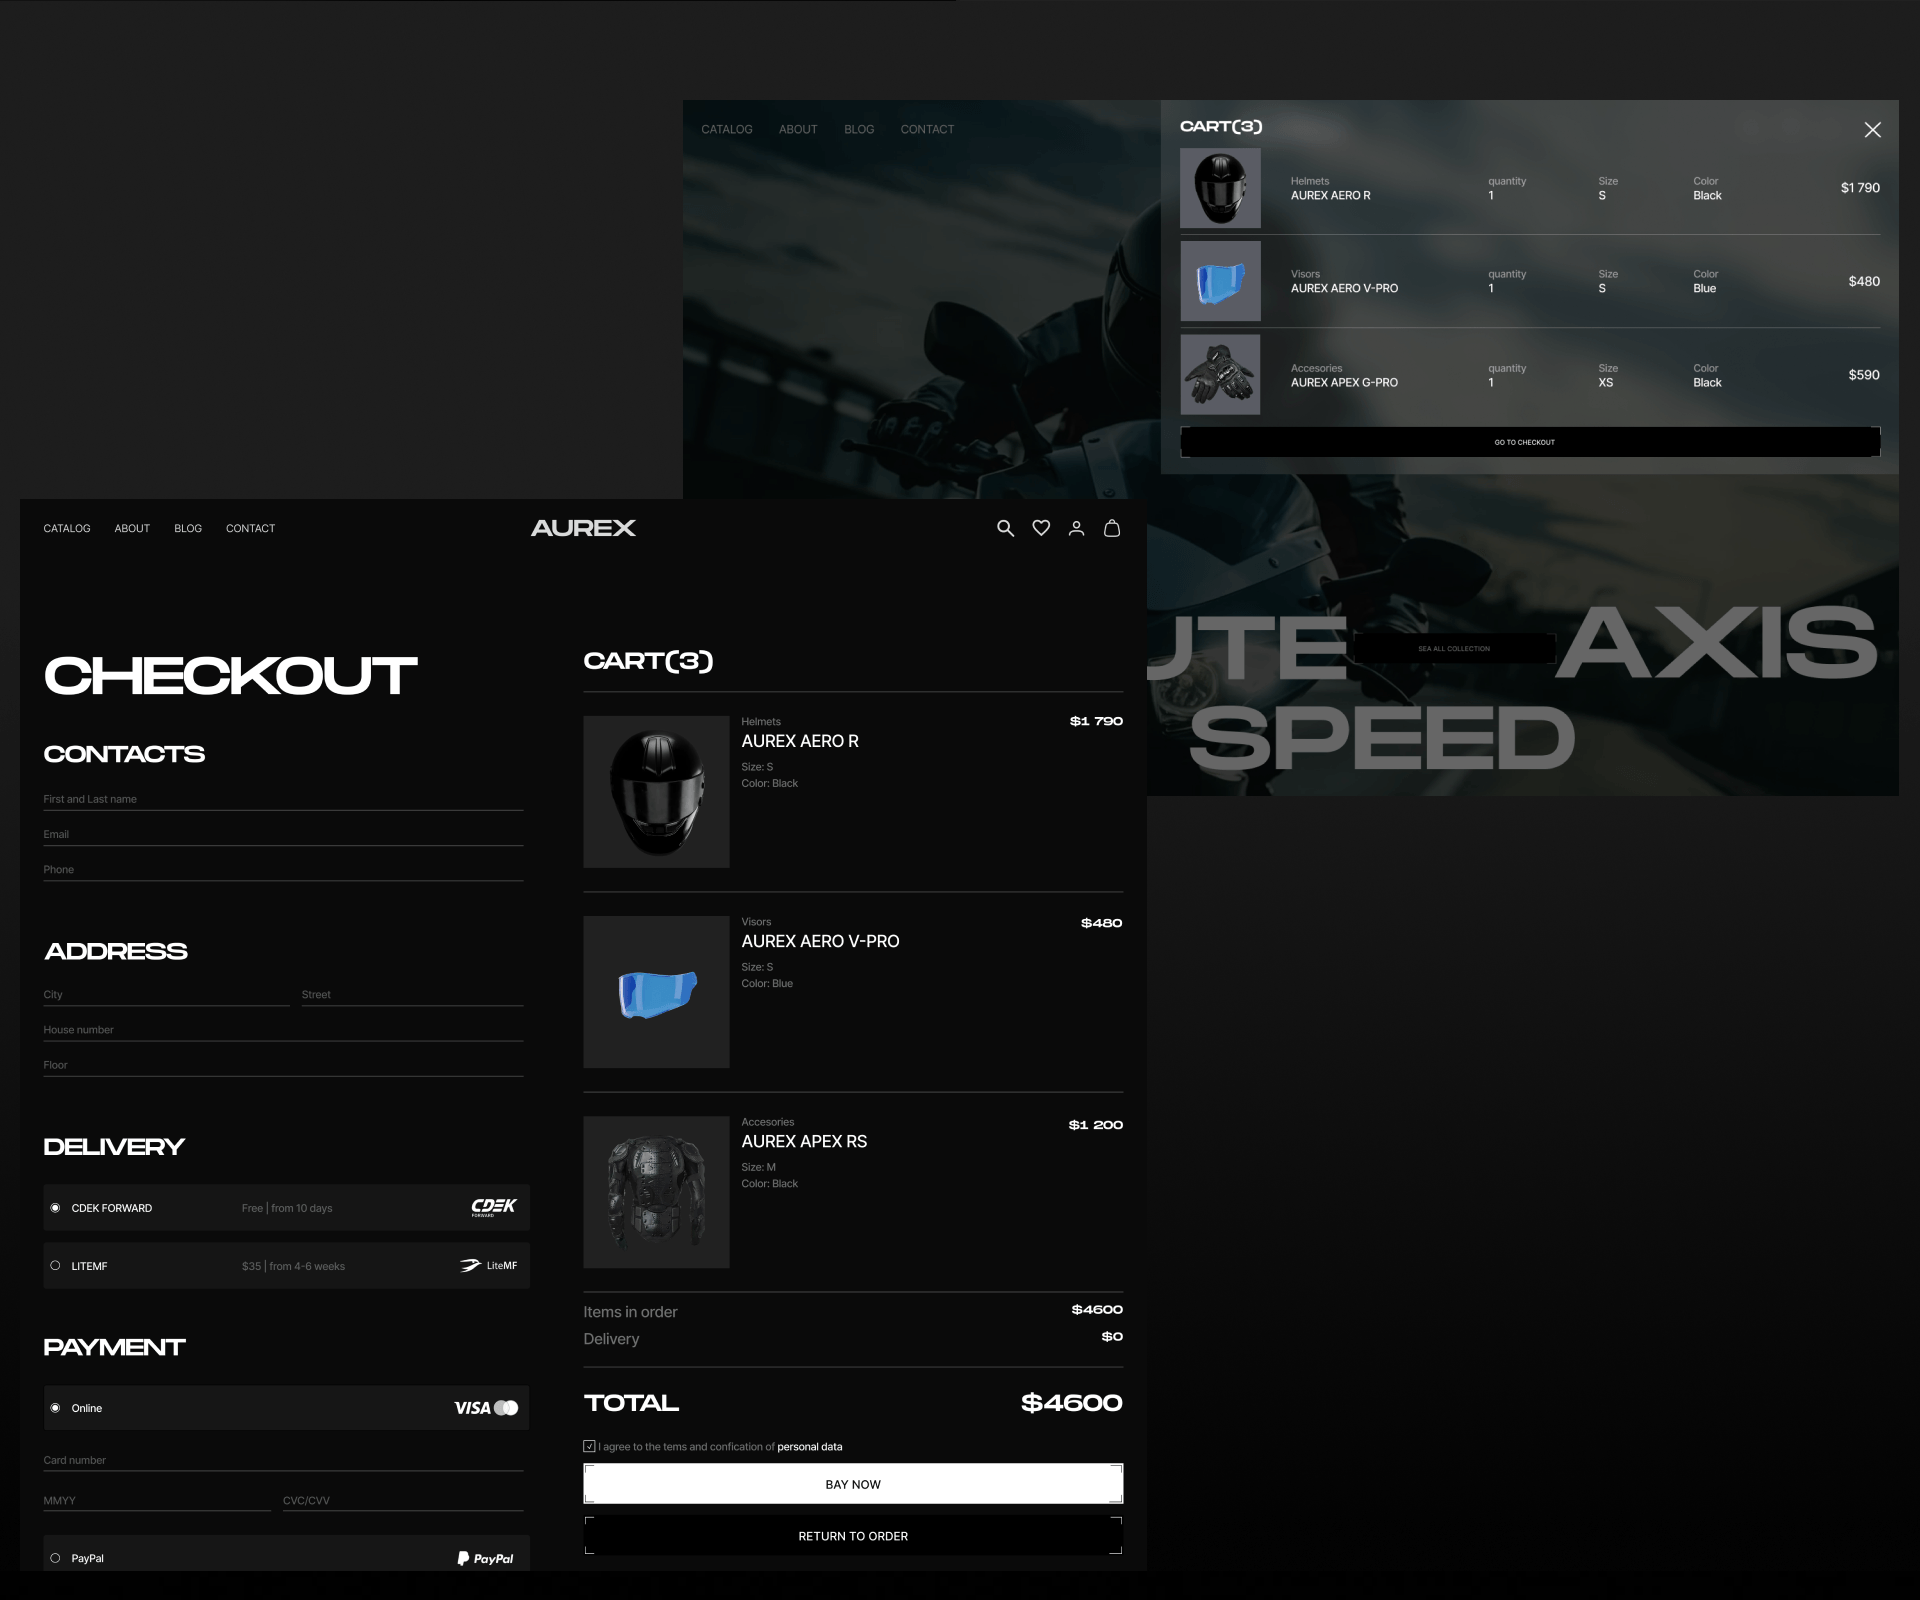
Task: Click the AUREX logo
Action: 583,528
